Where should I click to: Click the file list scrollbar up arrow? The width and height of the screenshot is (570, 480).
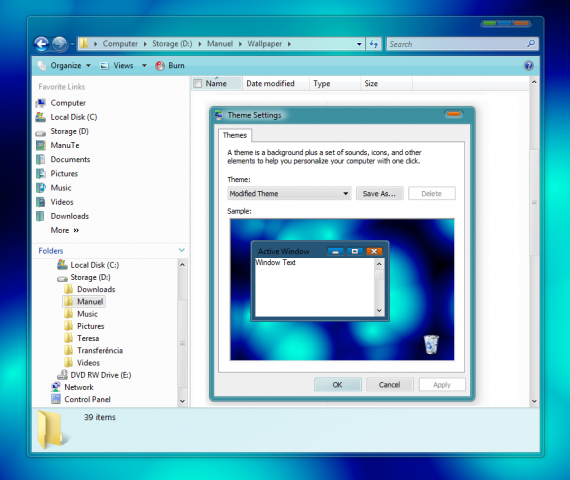click(x=534, y=82)
